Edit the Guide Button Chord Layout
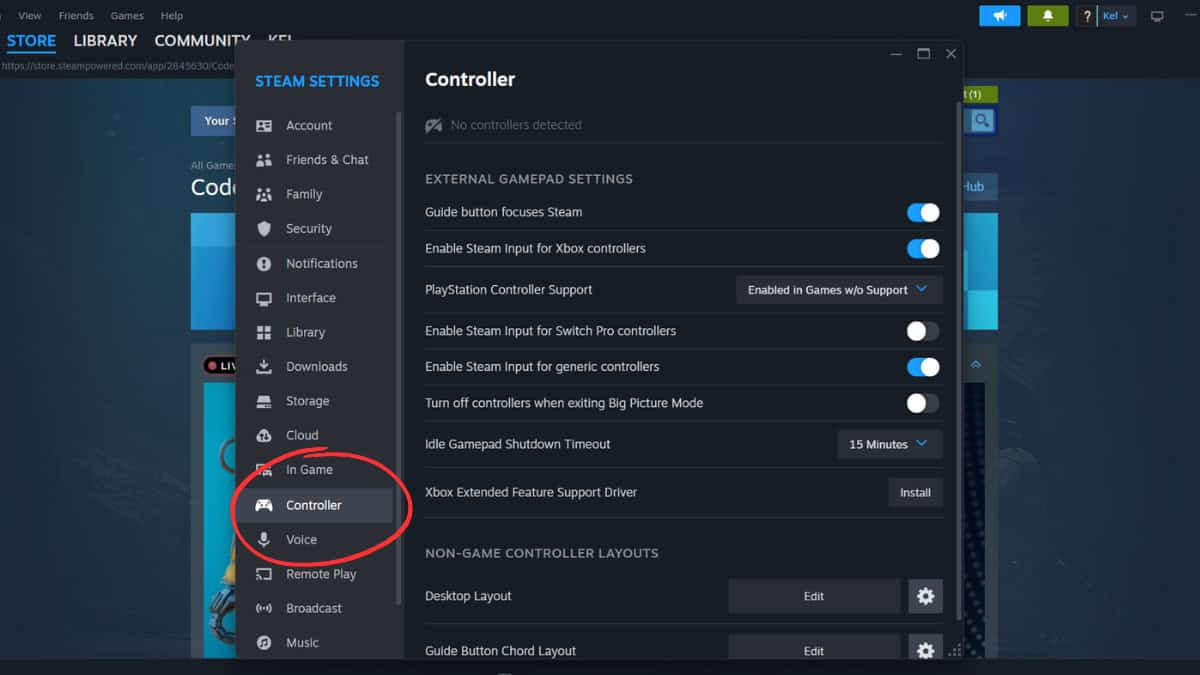Screen dimensions: 1200x675 pyautogui.click(x=814, y=650)
